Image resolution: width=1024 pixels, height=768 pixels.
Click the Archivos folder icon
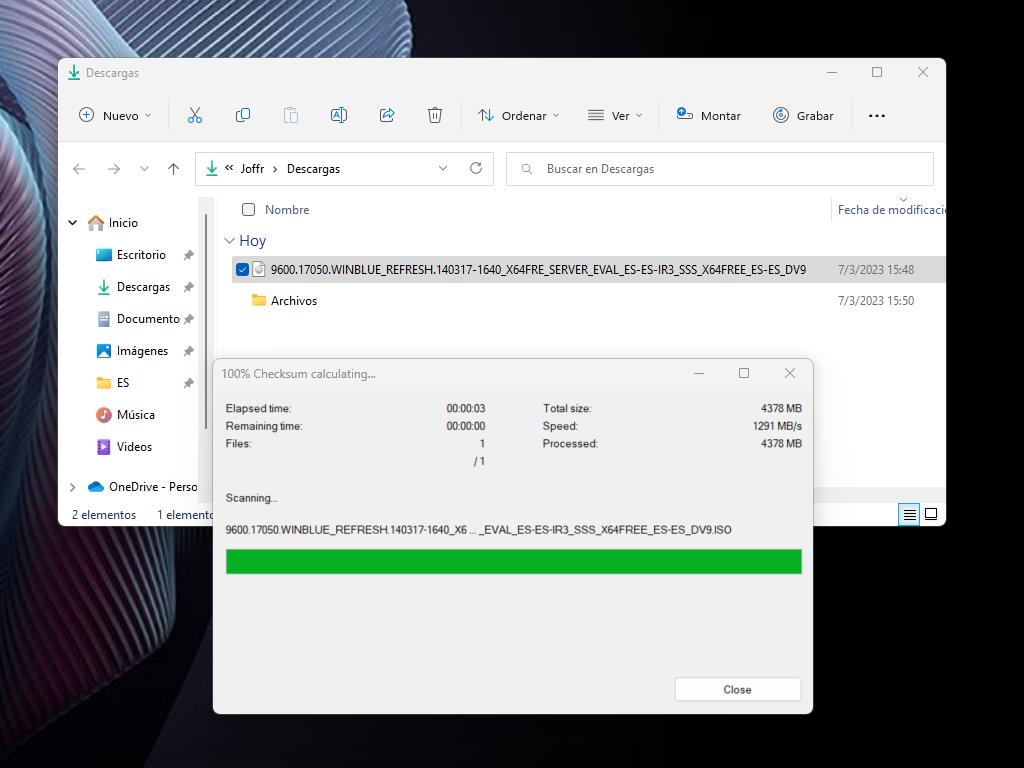[x=259, y=300]
